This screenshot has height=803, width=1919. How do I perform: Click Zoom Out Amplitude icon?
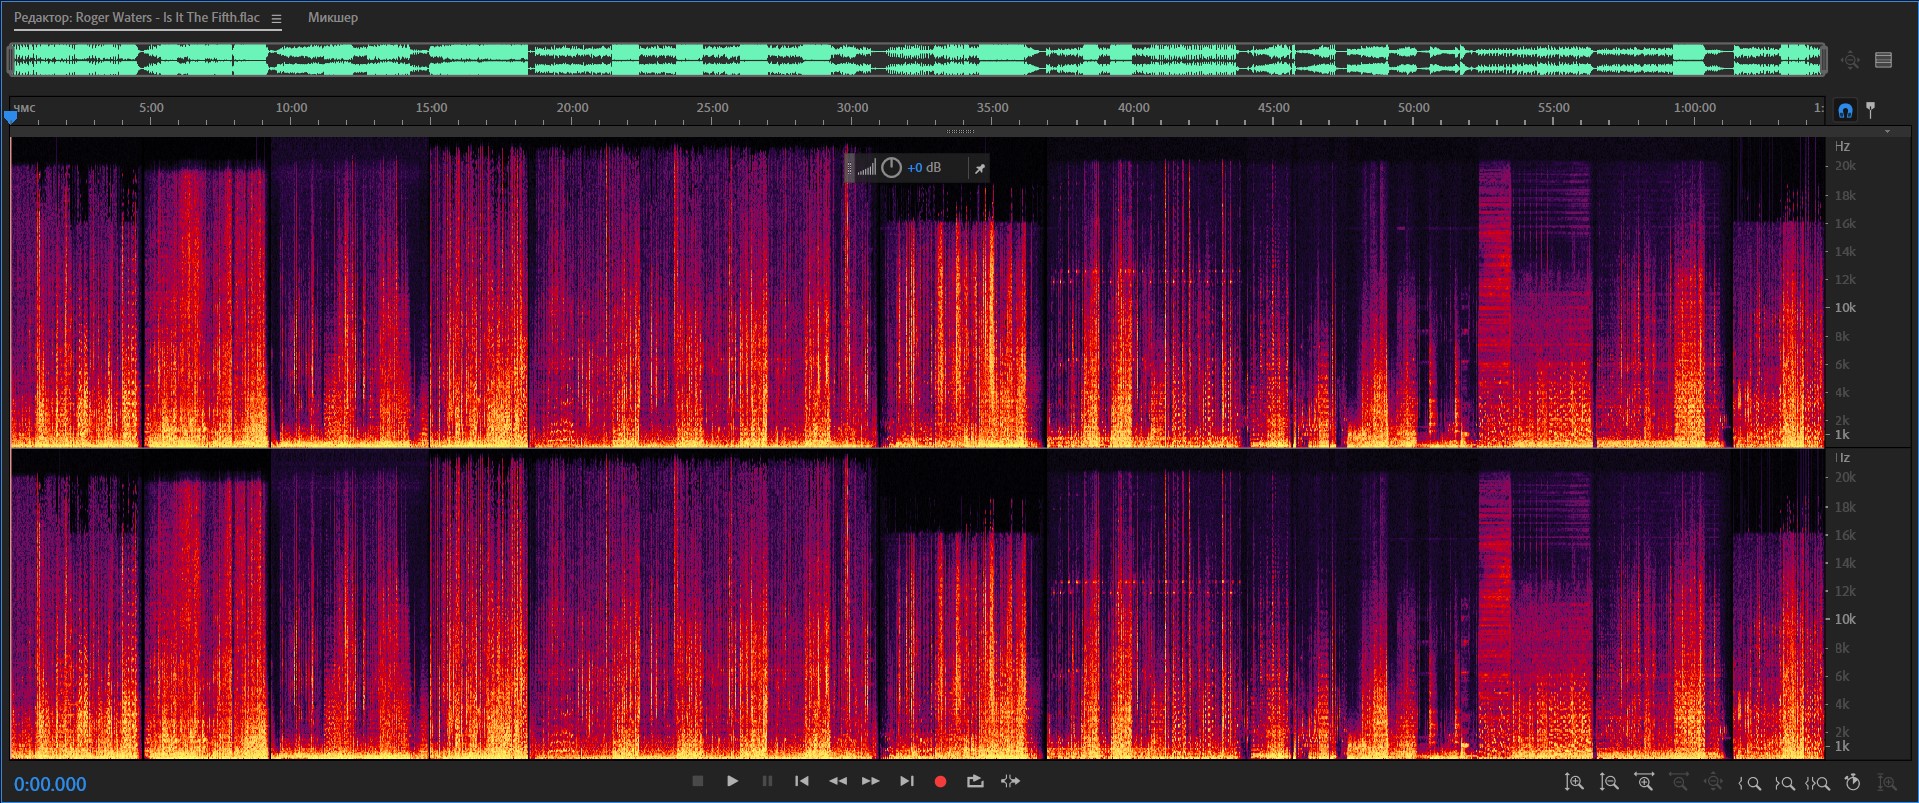pyautogui.click(x=1609, y=783)
